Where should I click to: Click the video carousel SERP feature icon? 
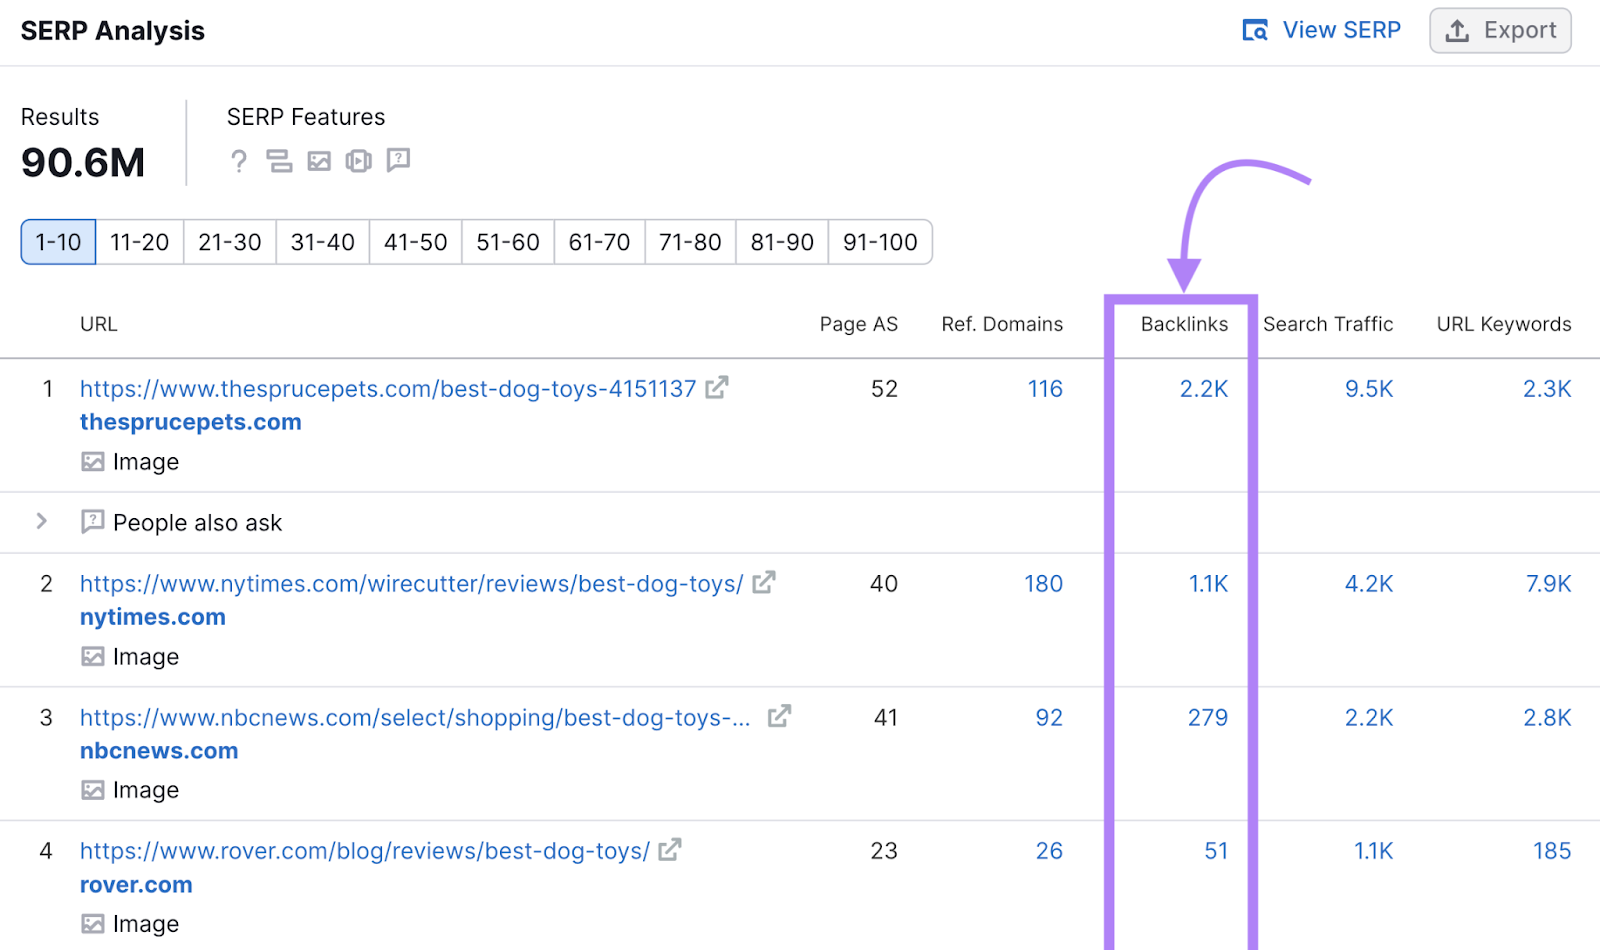(x=358, y=161)
